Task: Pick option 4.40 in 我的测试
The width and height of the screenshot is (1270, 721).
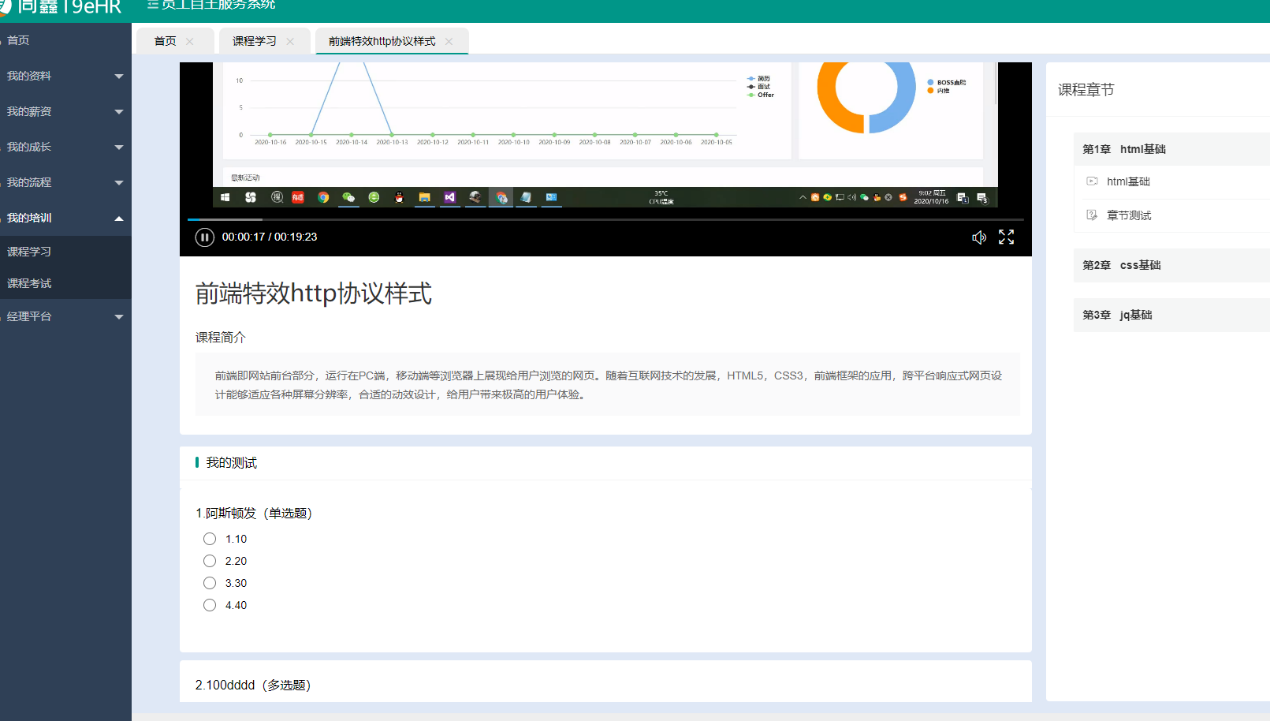Action: coord(209,604)
